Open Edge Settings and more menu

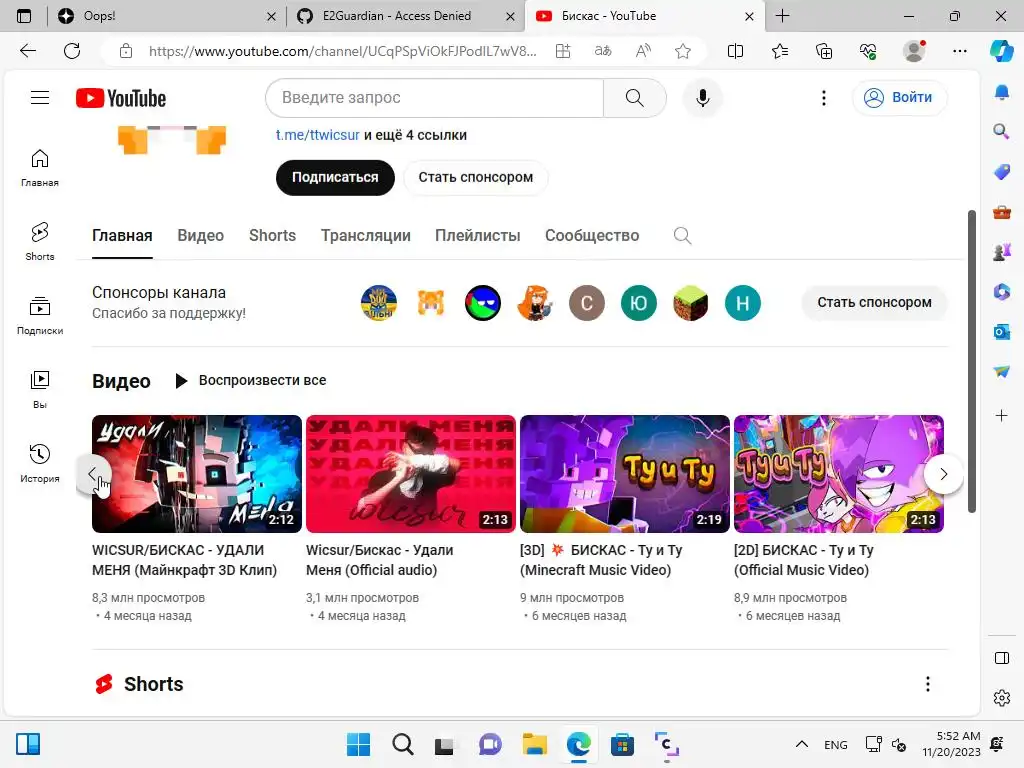[959, 51]
